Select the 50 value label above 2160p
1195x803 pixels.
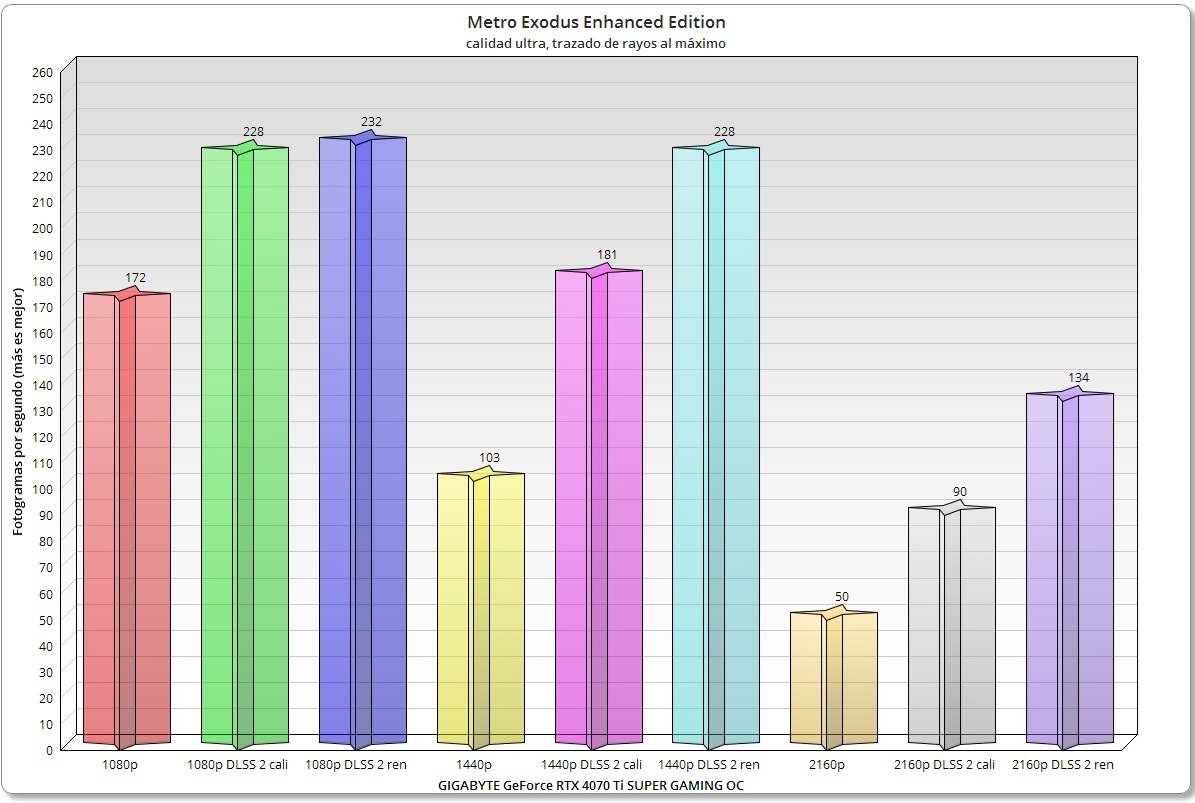(842, 597)
